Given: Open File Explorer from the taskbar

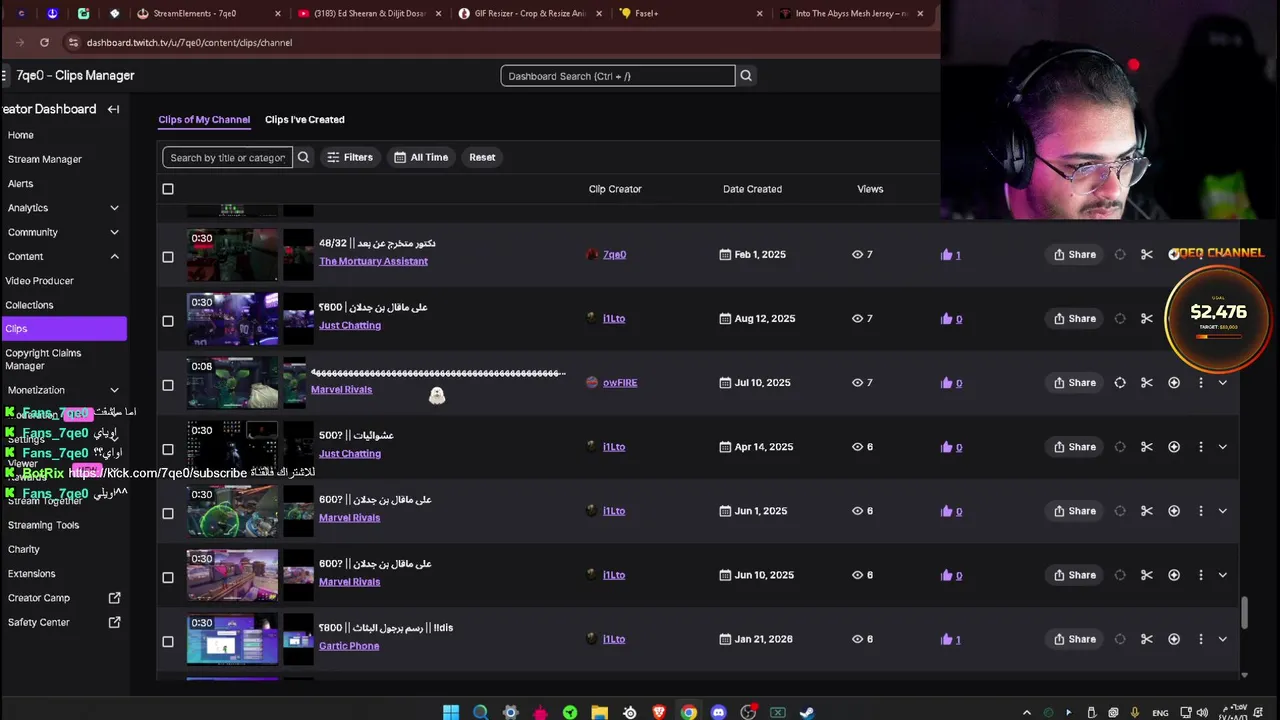Looking at the screenshot, I should tap(599, 712).
